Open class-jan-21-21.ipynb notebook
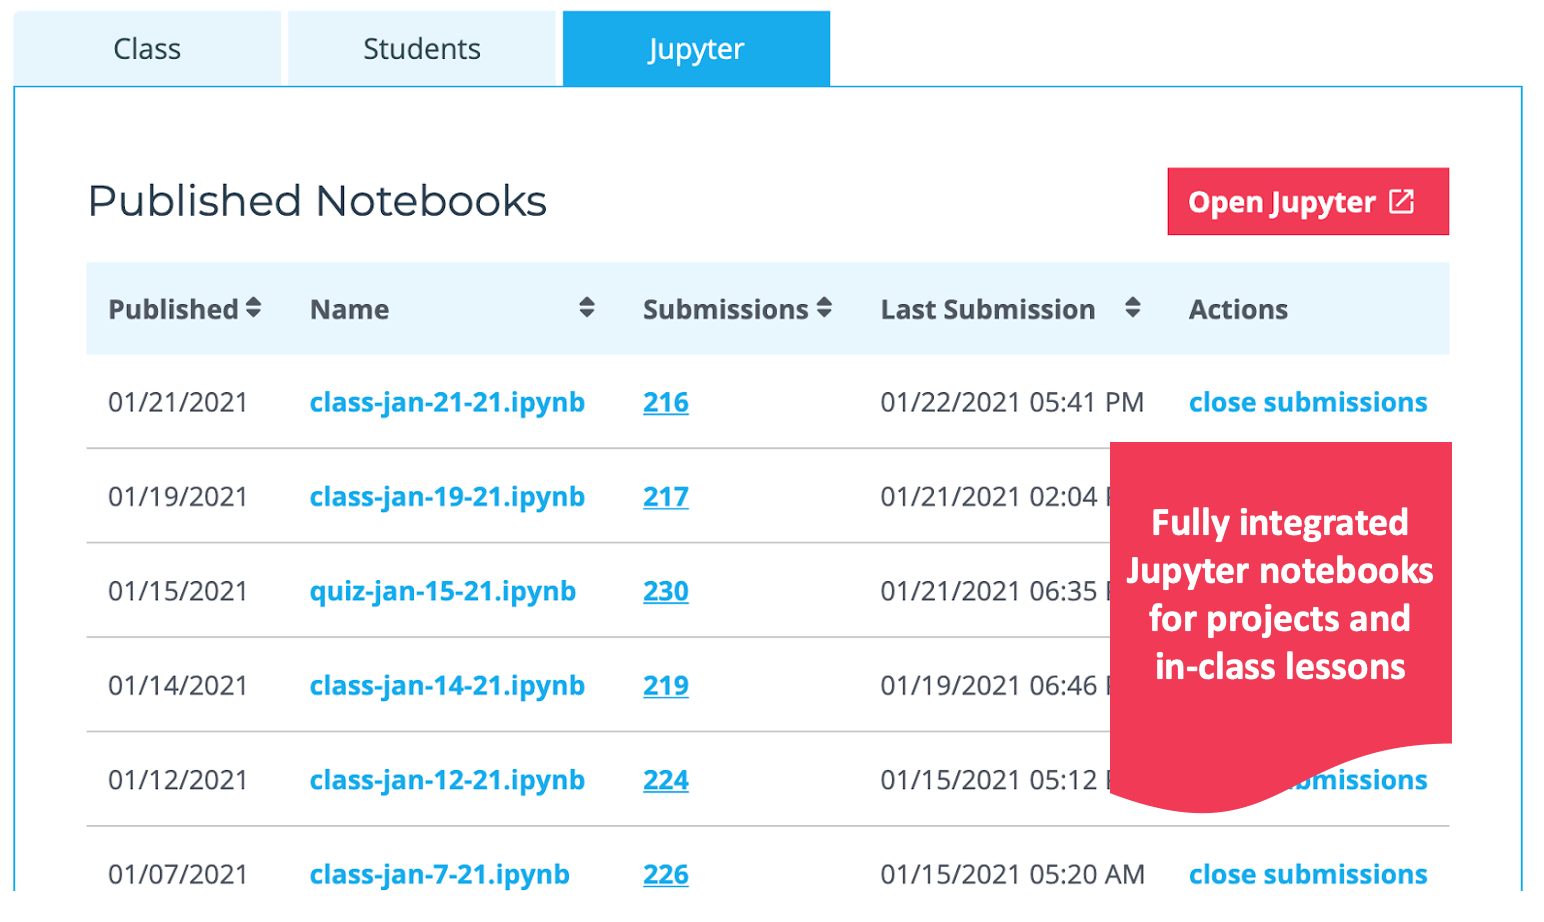The image size is (1544, 922). point(447,403)
